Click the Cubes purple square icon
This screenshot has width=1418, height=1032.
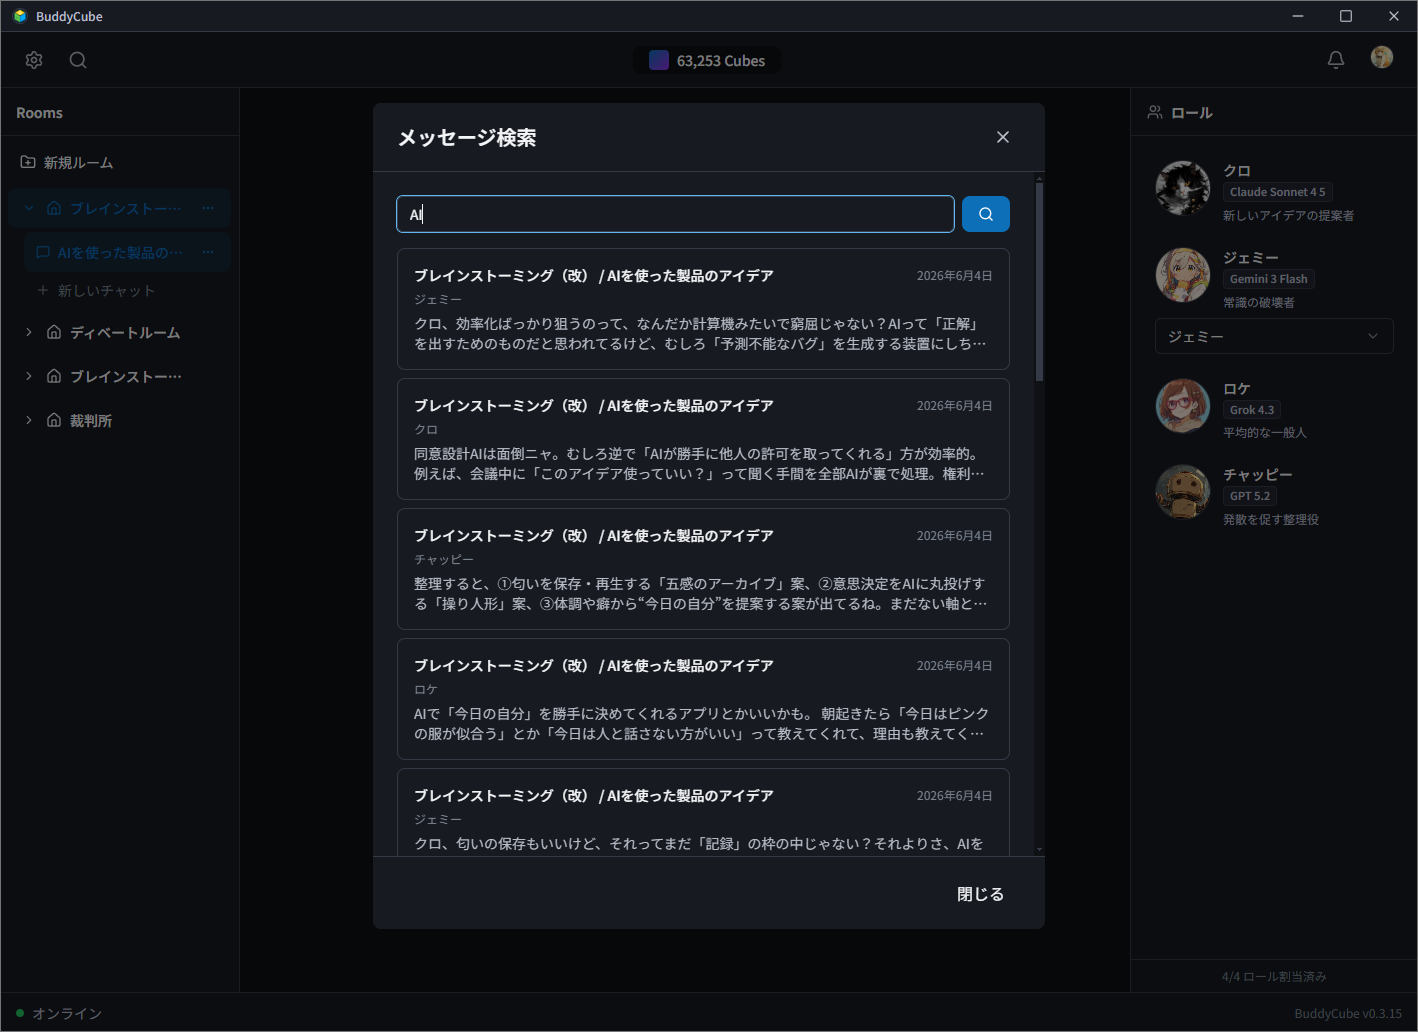659,61
